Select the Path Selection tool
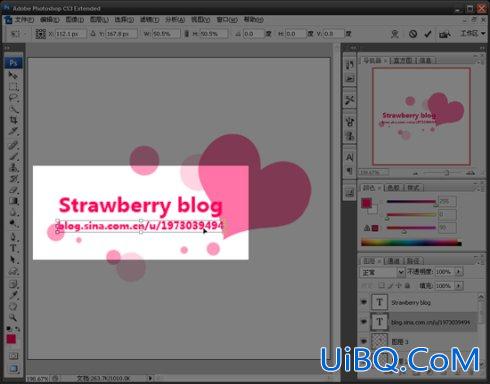Viewport: 490px width, 384px height. click(x=13, y=260)
